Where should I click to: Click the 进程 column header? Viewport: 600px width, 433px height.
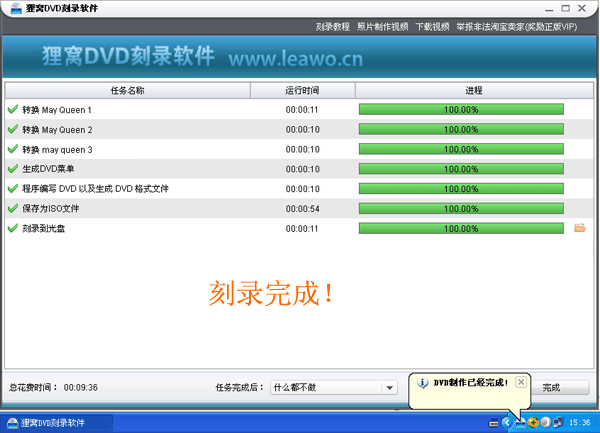(x=474, y=91)
